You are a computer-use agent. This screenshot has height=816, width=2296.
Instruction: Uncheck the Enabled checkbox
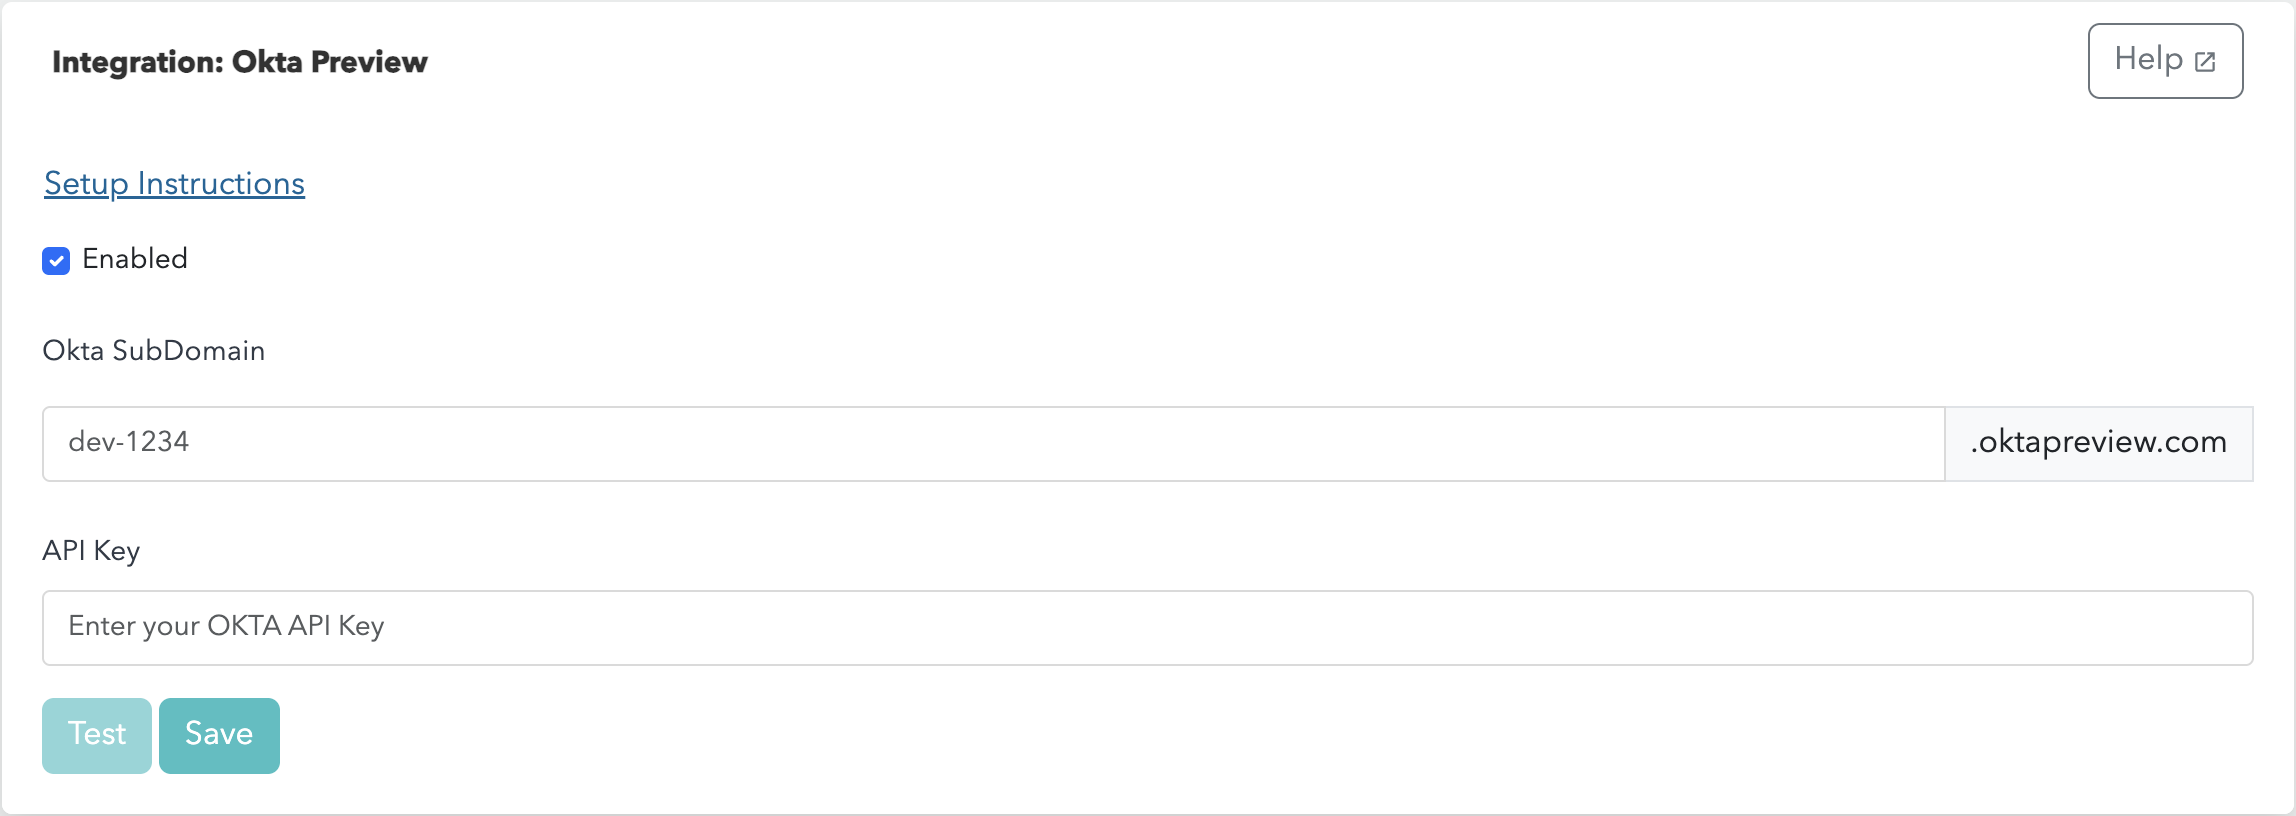coord(56,260)
